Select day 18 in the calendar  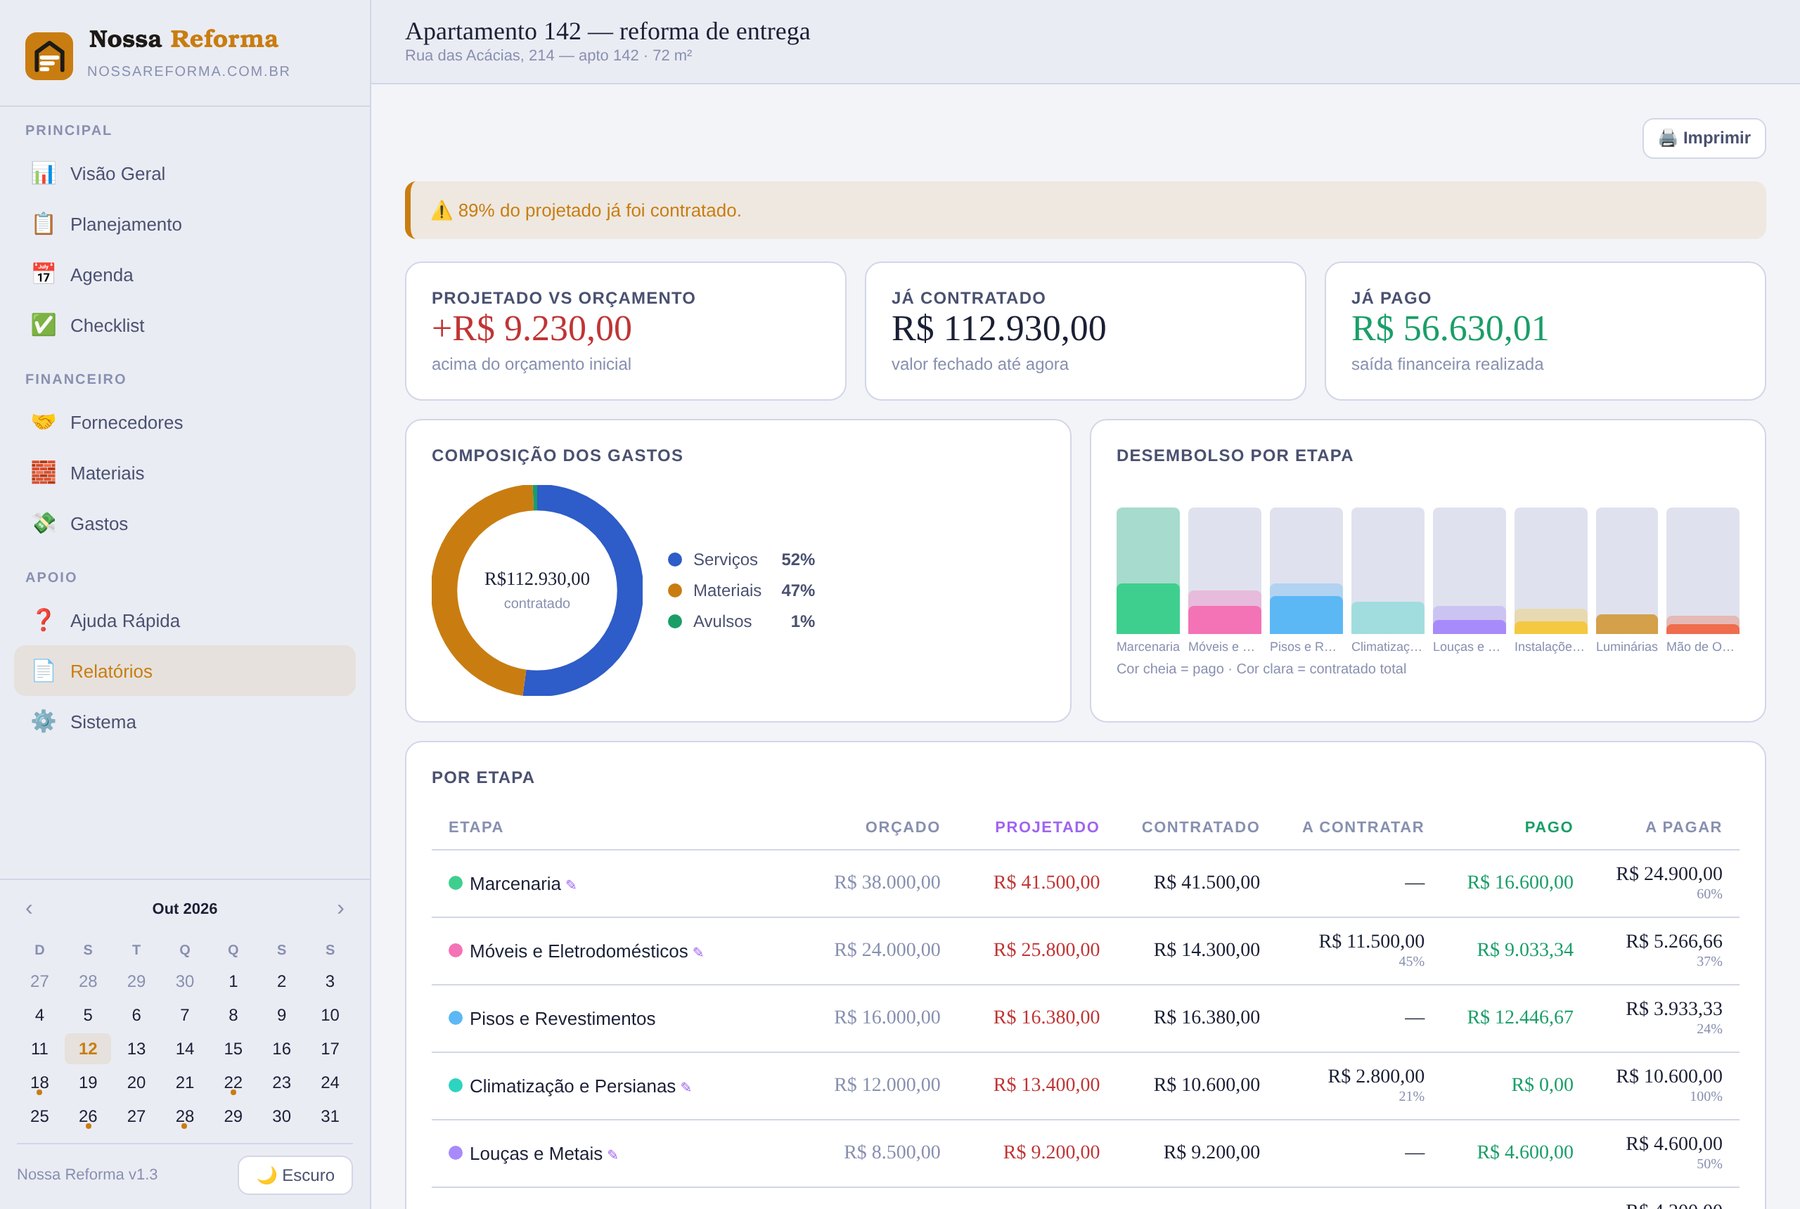40,1083
